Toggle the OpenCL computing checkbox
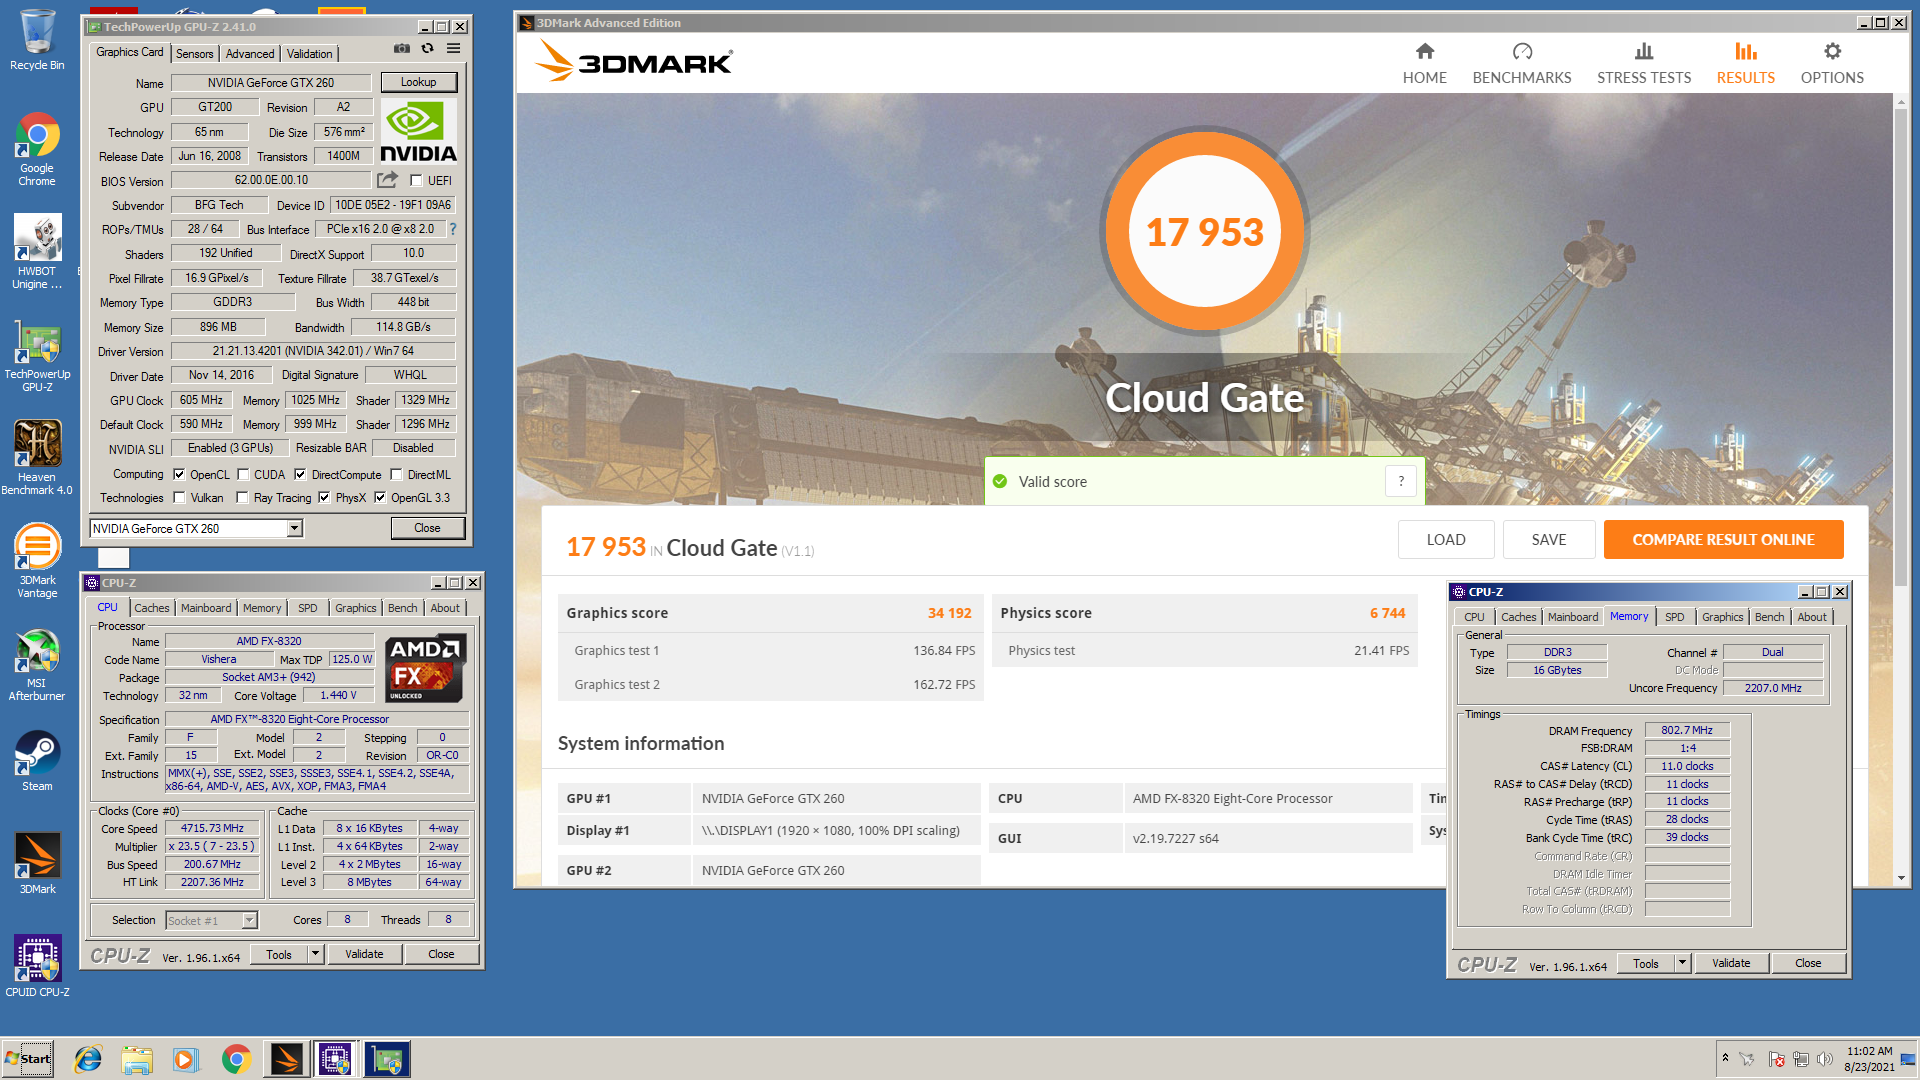Viewport: 1920px width, 1080px height. coord(179,475)
